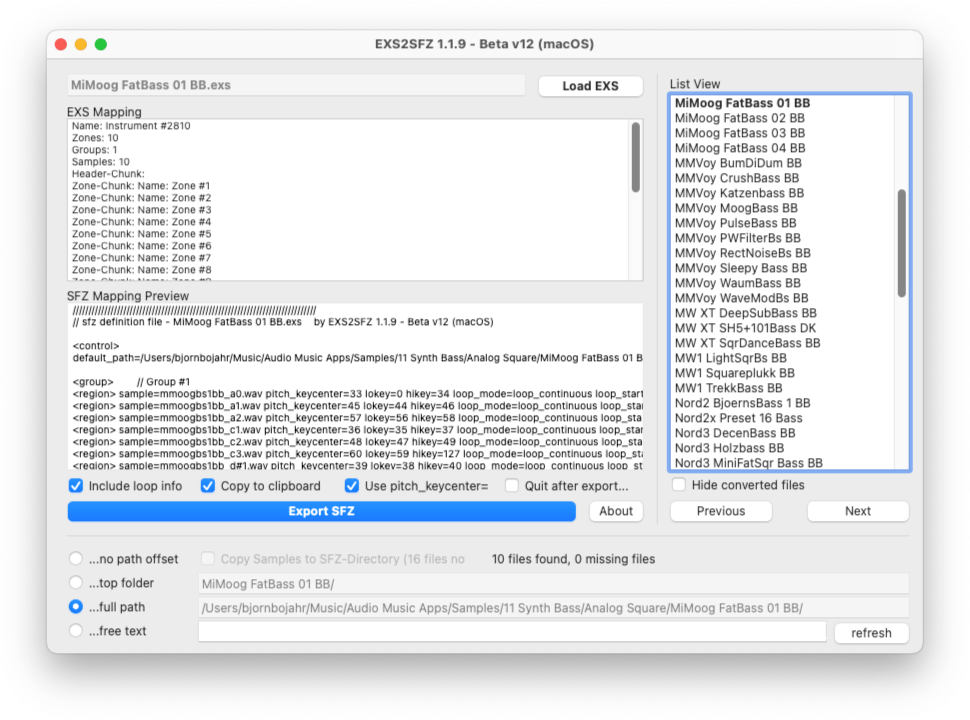Select MMVoy BumDiDum BB in list

click(x=738, y=163)
